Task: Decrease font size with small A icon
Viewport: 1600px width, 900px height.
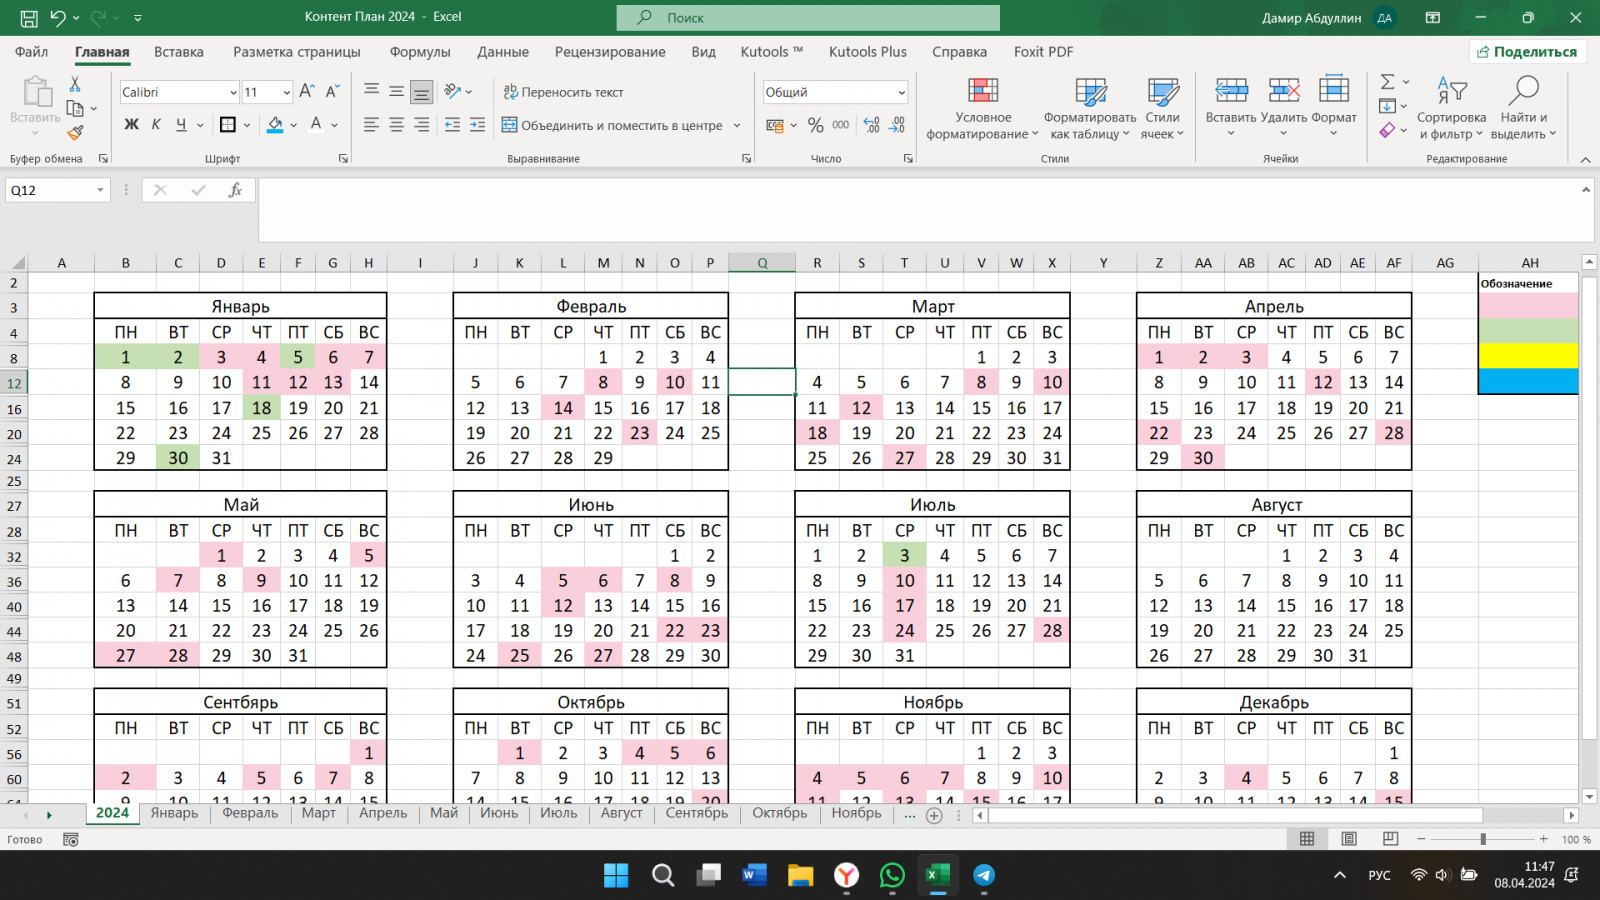Action: click(x=333, y=91)
